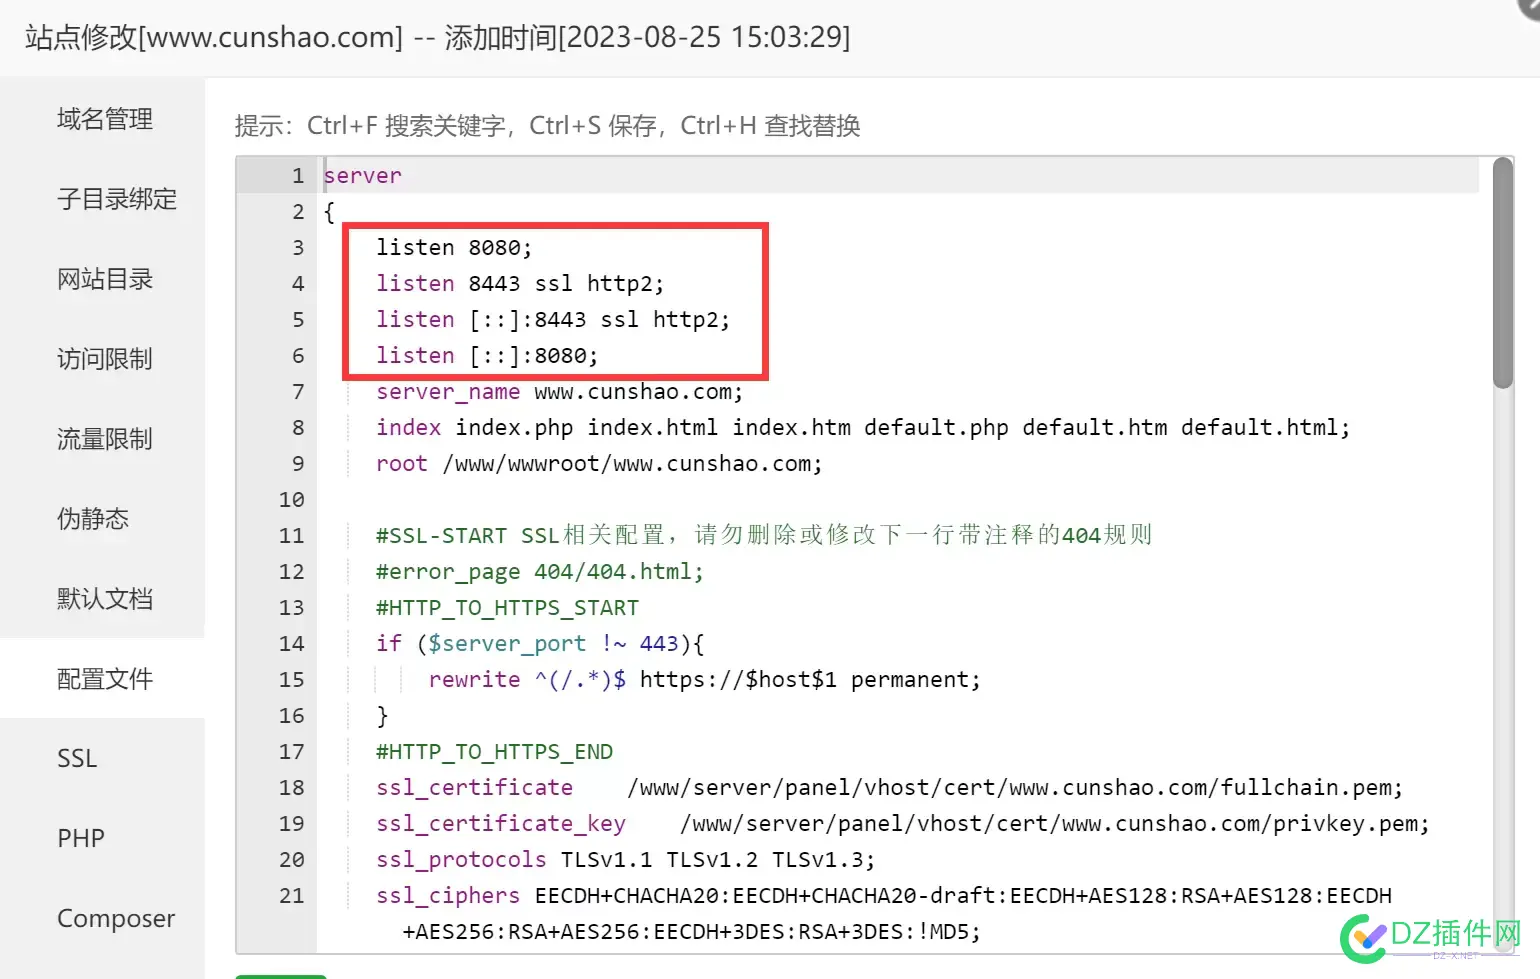Screen dimensions: 1540x979
Task: Click the 'server' keyword on line 1
Action: [x=362, y=176]
